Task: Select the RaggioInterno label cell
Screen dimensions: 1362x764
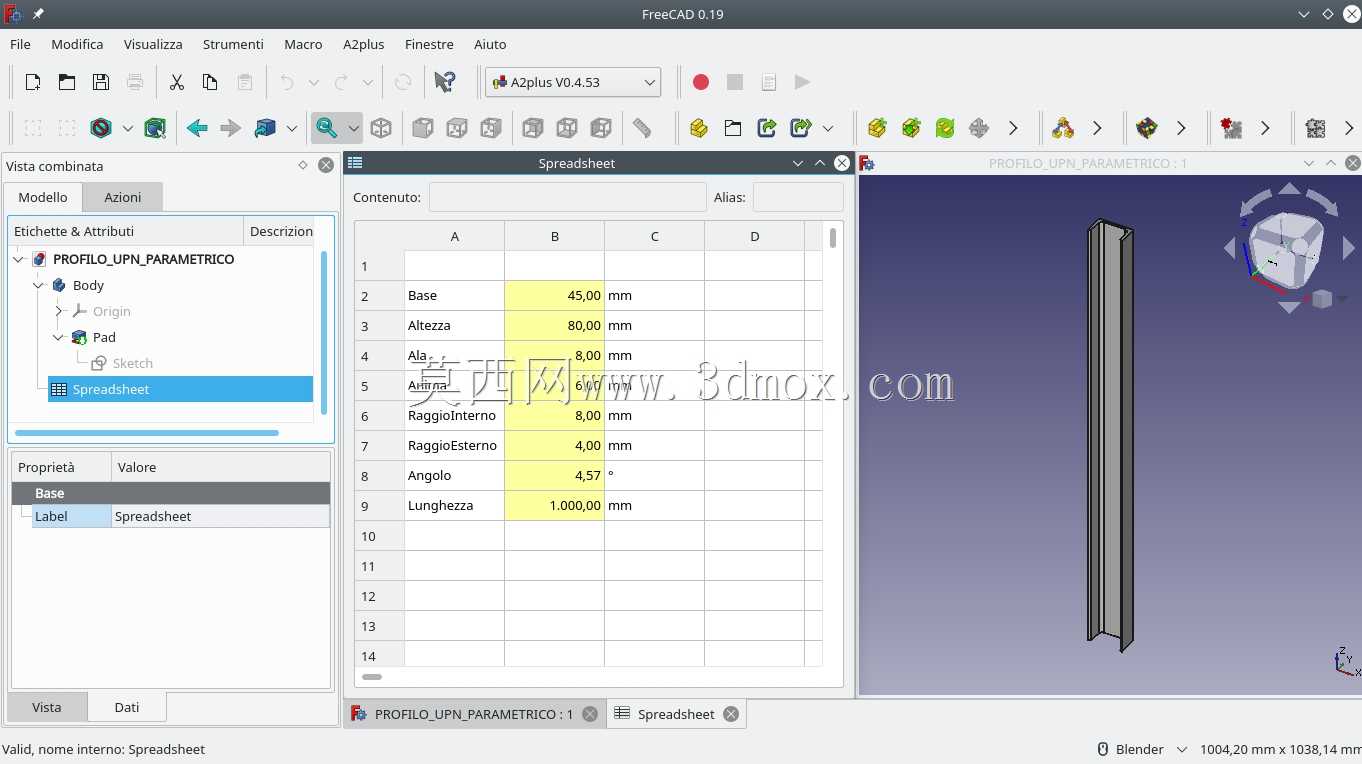Action: pos(455,415)
